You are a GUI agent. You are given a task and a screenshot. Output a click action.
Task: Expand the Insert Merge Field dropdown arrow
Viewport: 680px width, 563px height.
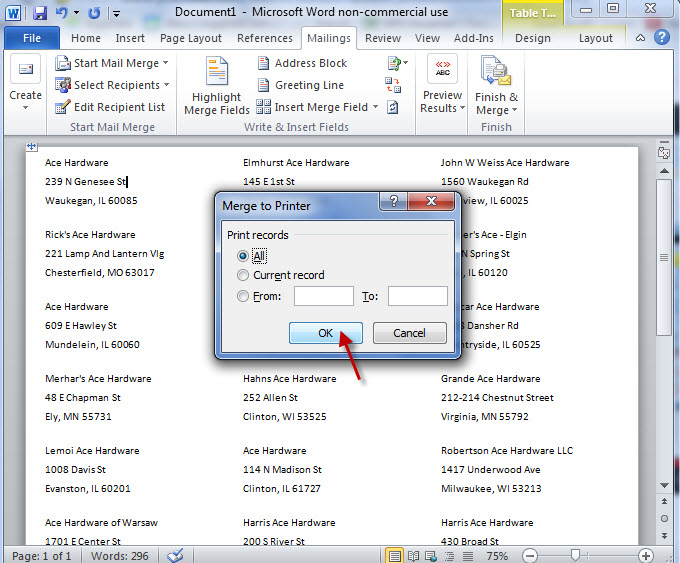[x=376, y=107]
